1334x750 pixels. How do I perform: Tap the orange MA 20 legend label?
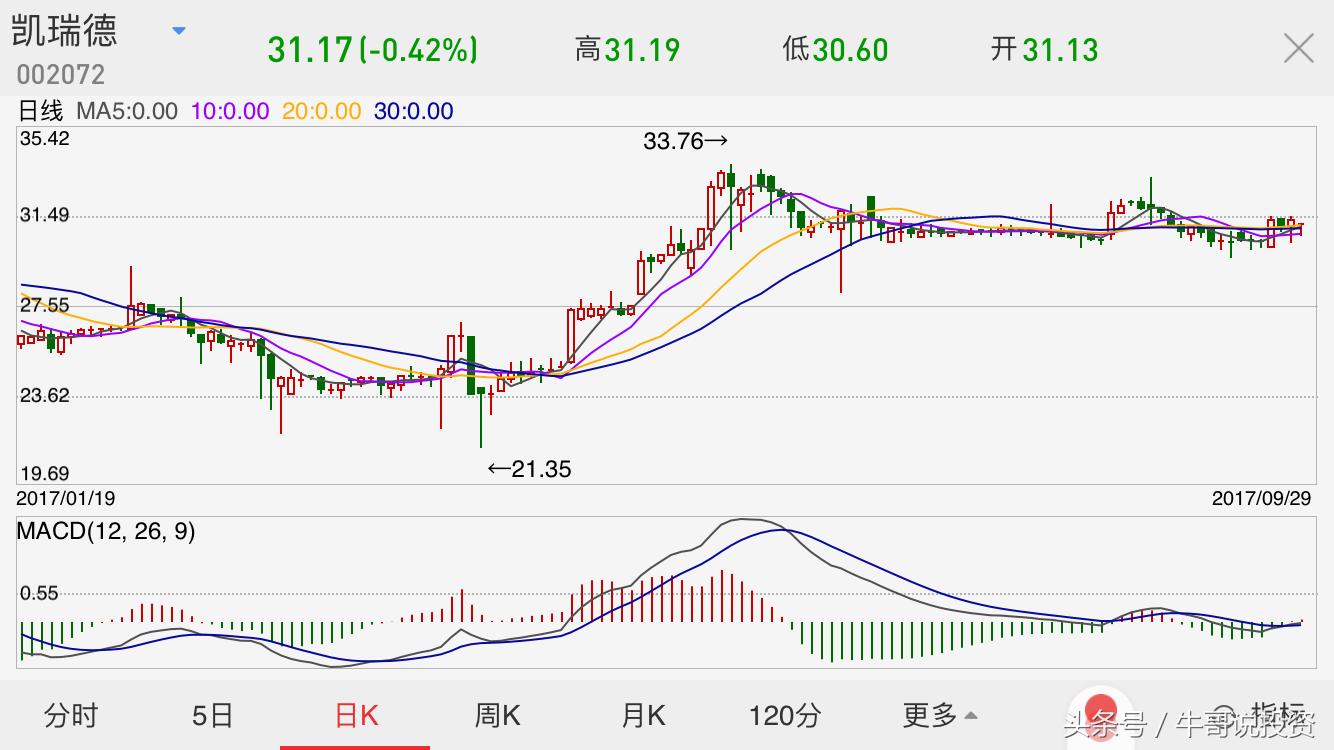pyautogui.click(x=321, y=111)
